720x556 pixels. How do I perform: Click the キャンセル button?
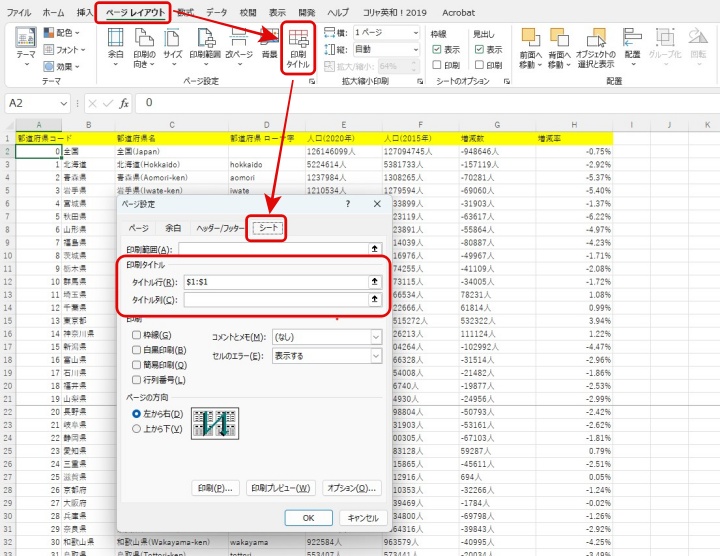[363, 518]
